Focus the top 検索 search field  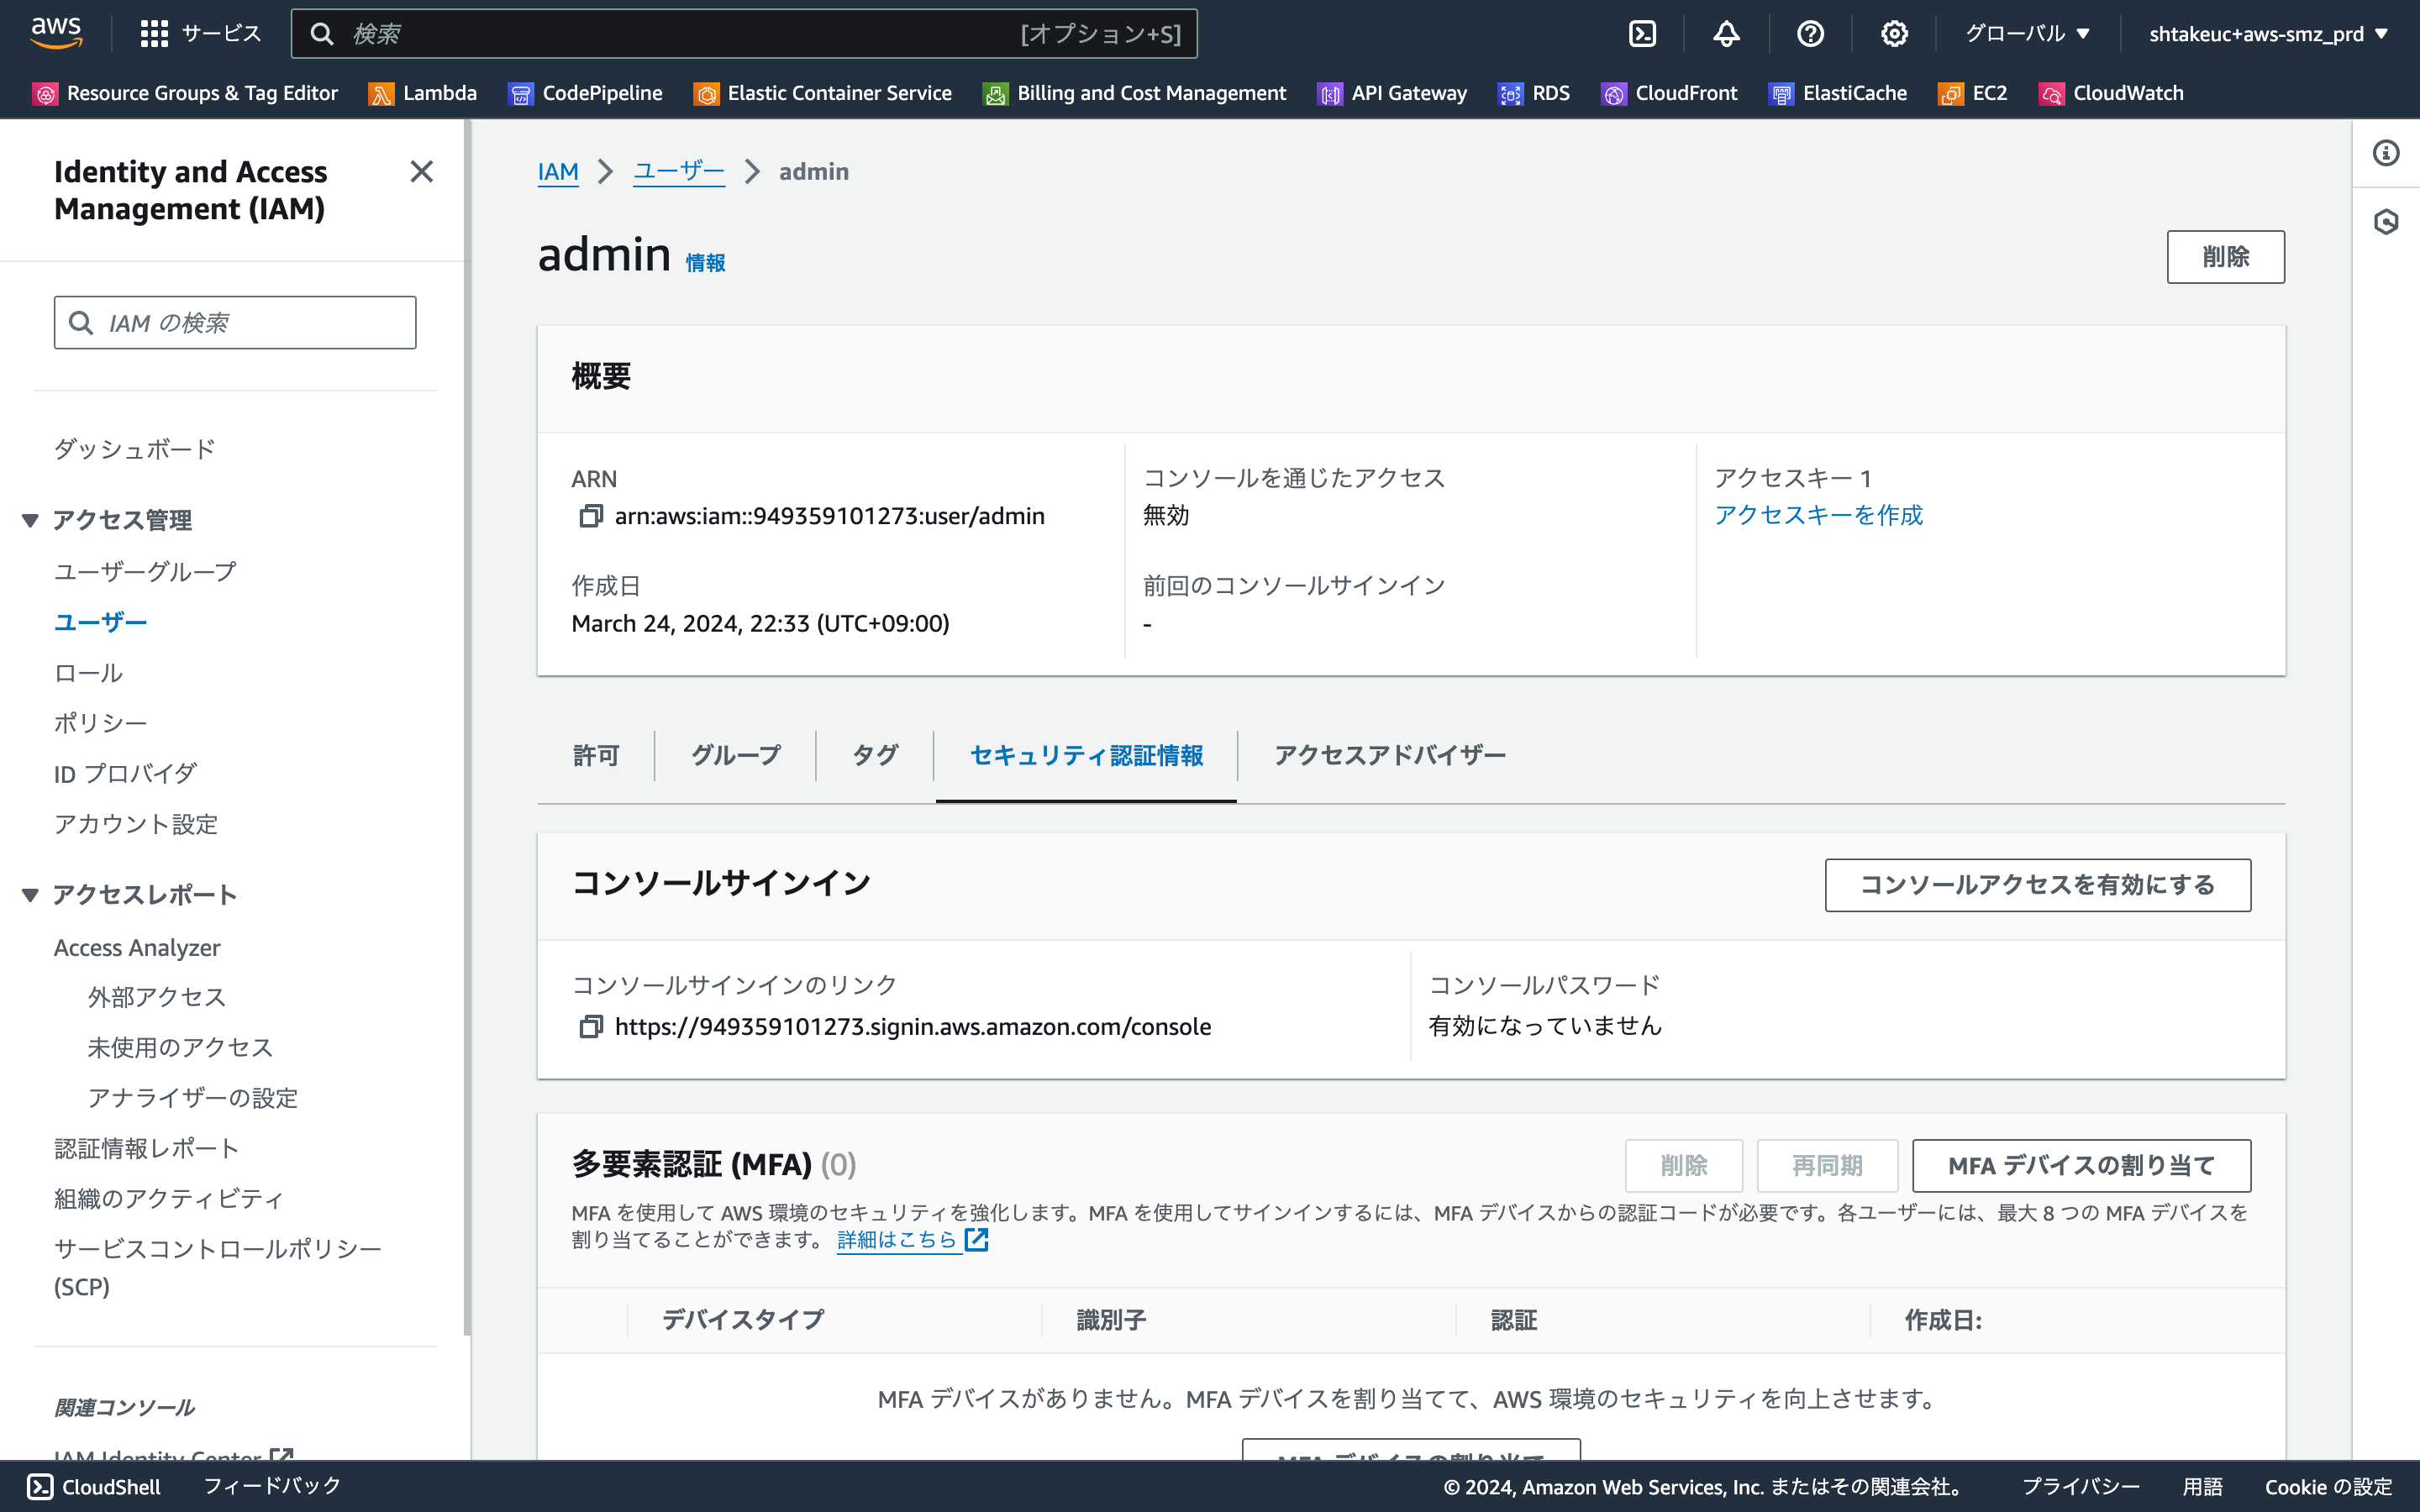click(x=744, y=34)
